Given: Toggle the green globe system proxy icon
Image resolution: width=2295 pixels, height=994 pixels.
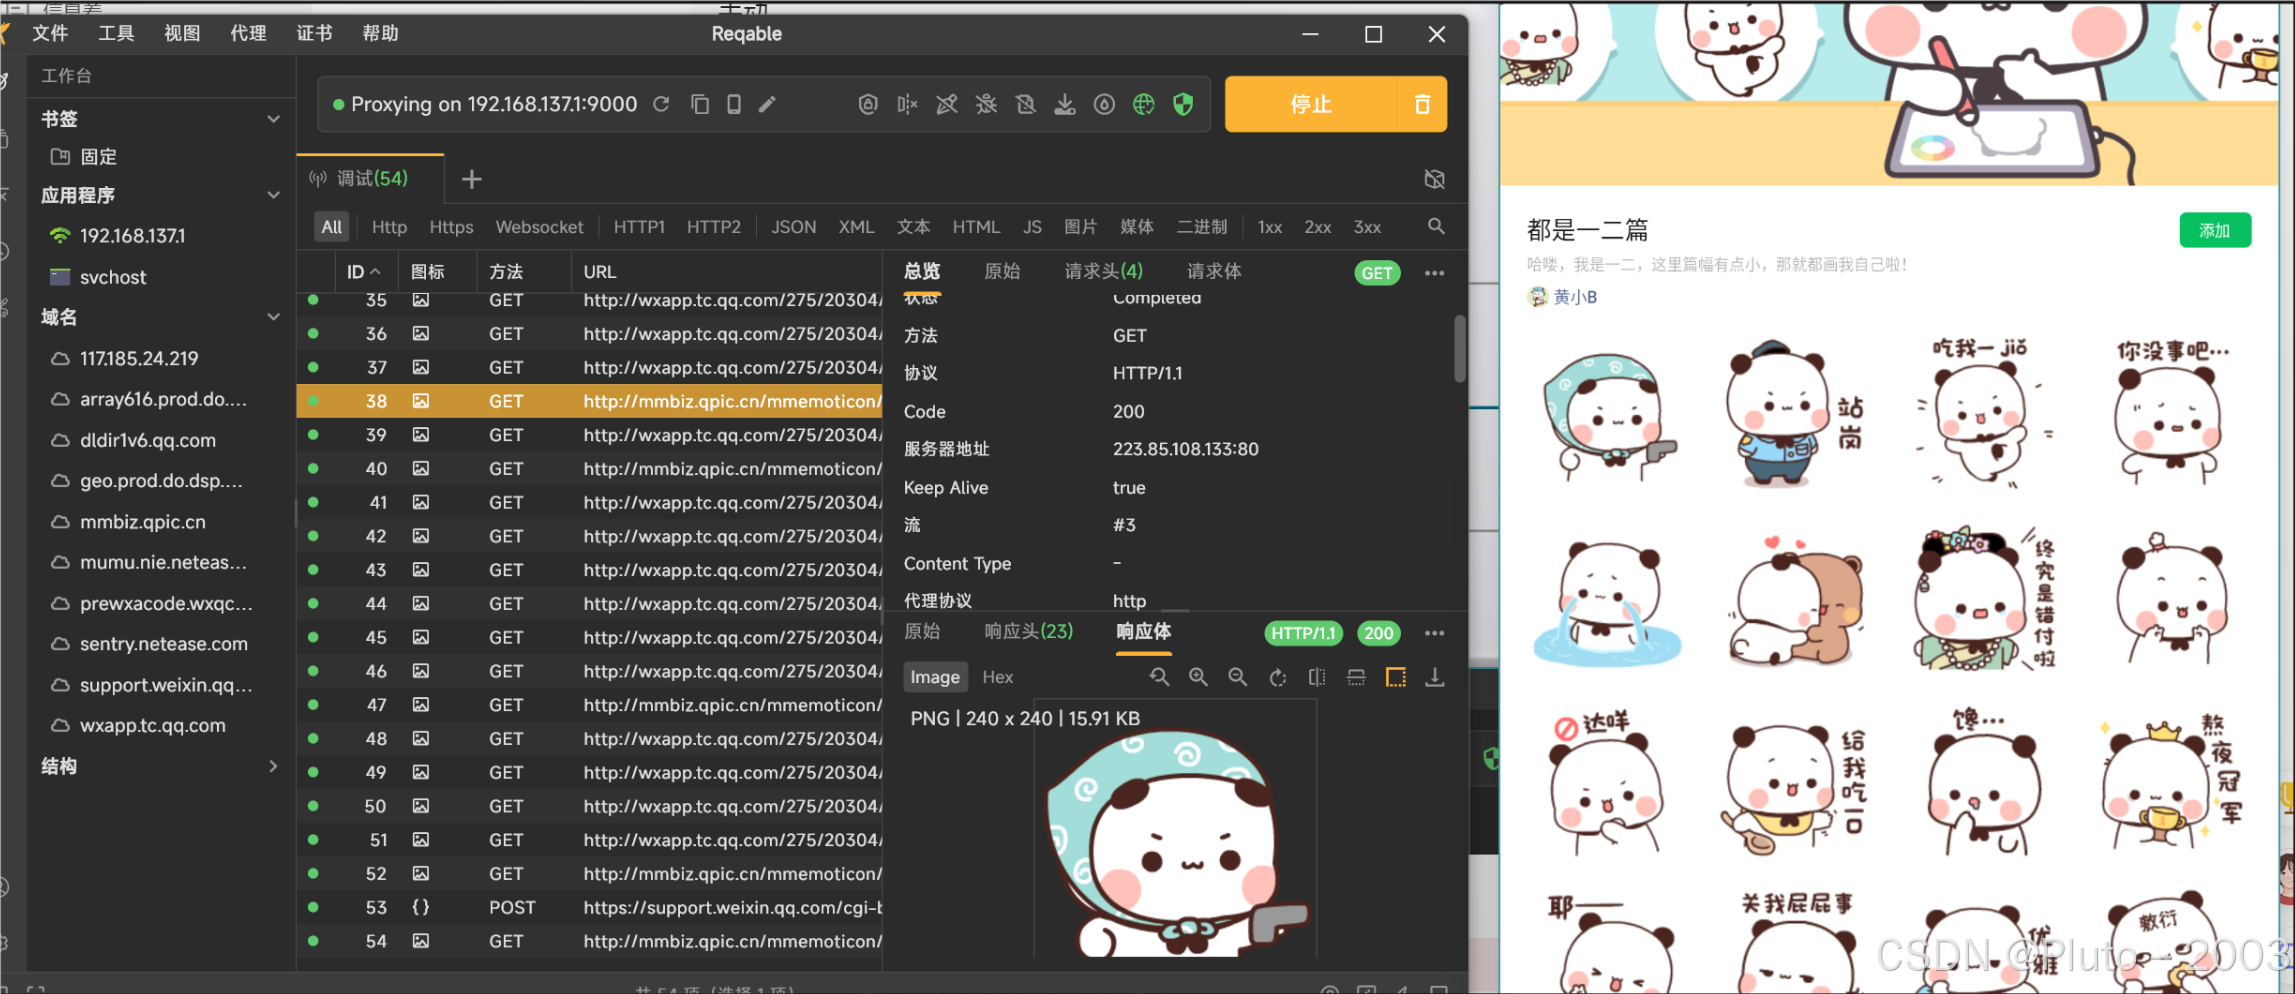Looking at the screenshot, I should 1144,104.
